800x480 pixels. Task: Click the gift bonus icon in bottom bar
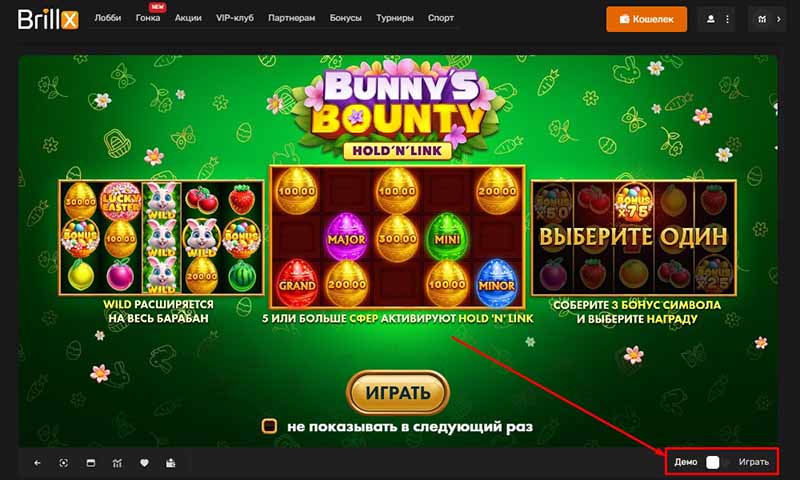pyautogui.click(x=171, y=463)
